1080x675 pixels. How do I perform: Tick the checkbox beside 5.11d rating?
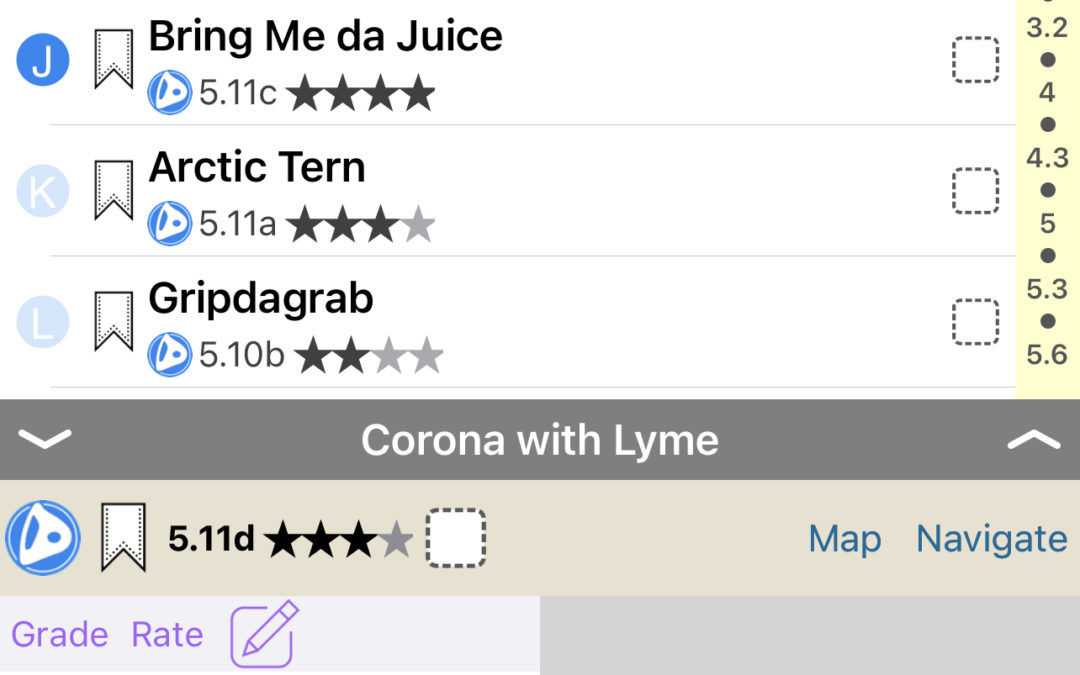tap(456, 538)
